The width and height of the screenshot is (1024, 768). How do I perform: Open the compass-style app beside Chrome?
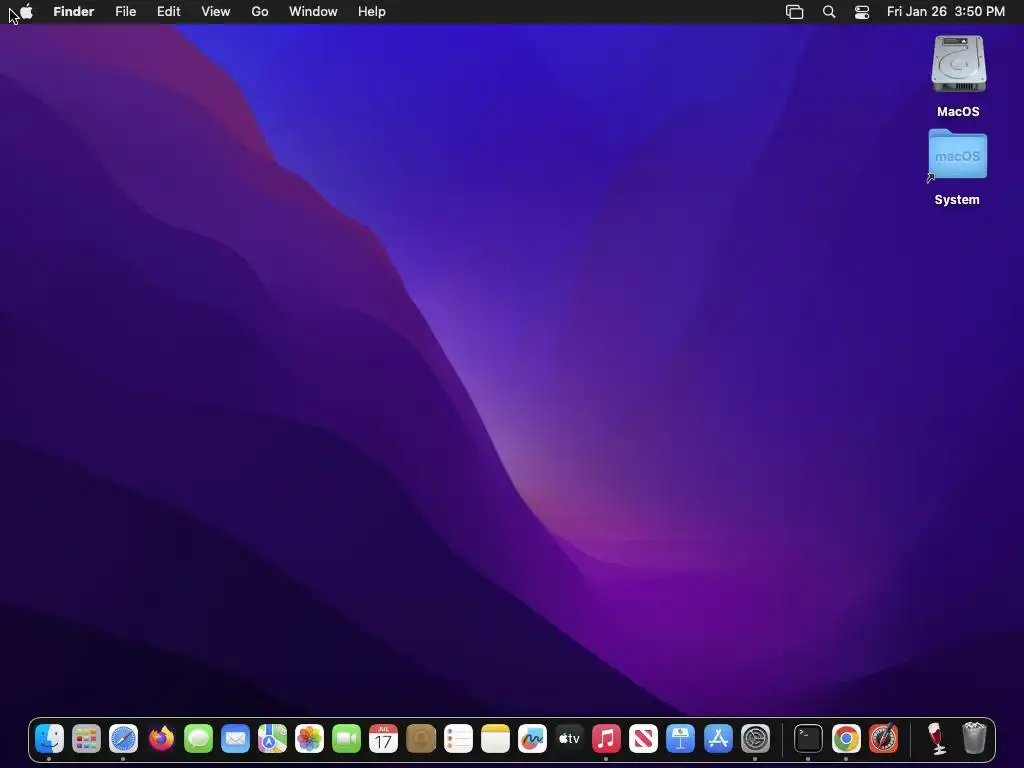pos(883,739)
